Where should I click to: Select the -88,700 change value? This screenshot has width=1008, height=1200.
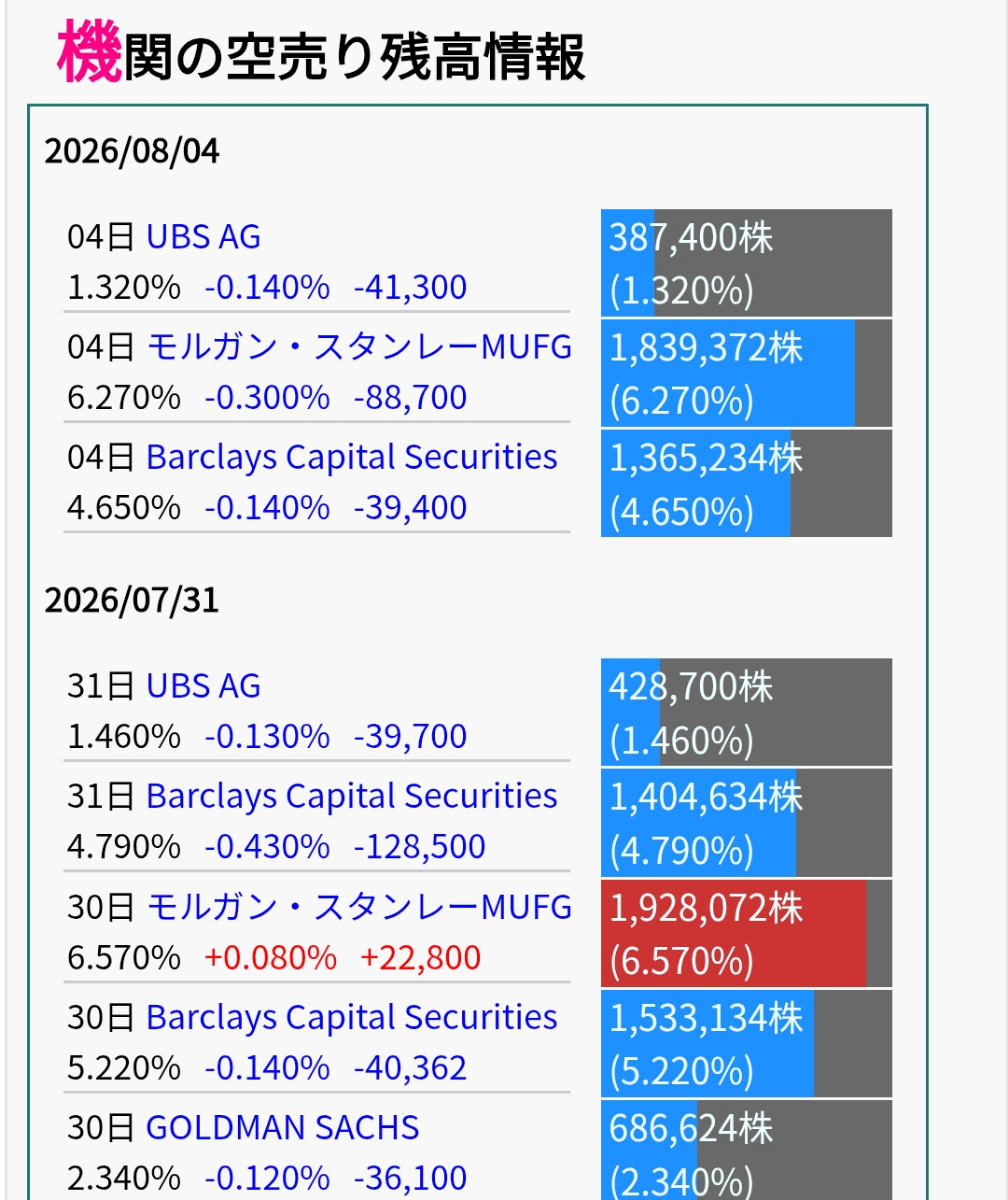click(x=410, y=398)
